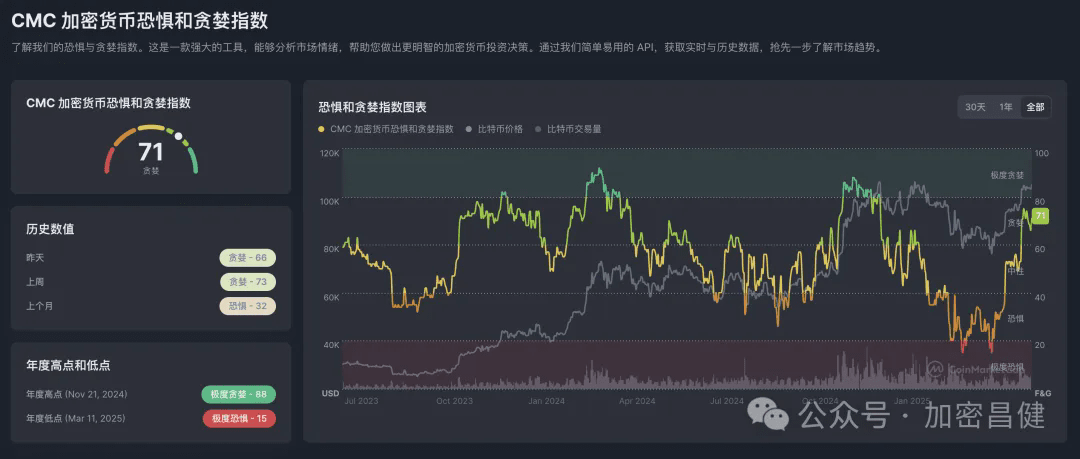Viewport: 1080px width, 459px height.
Task: Click the green 71 chart value label
Action: [1040, 216]
